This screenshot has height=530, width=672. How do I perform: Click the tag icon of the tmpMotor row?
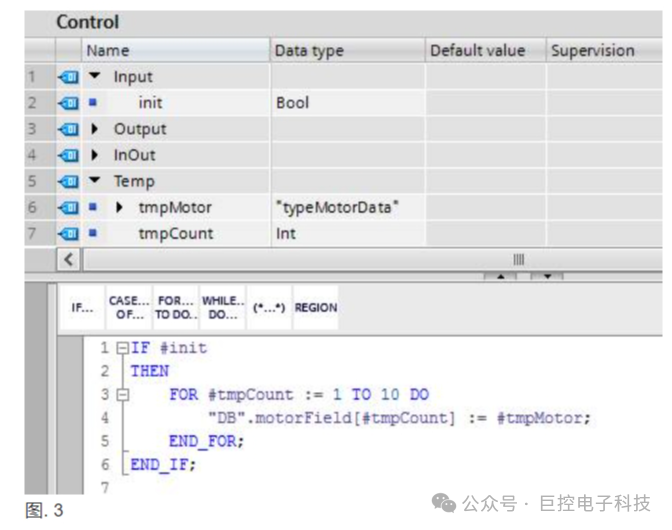click(x=69, y=208)
